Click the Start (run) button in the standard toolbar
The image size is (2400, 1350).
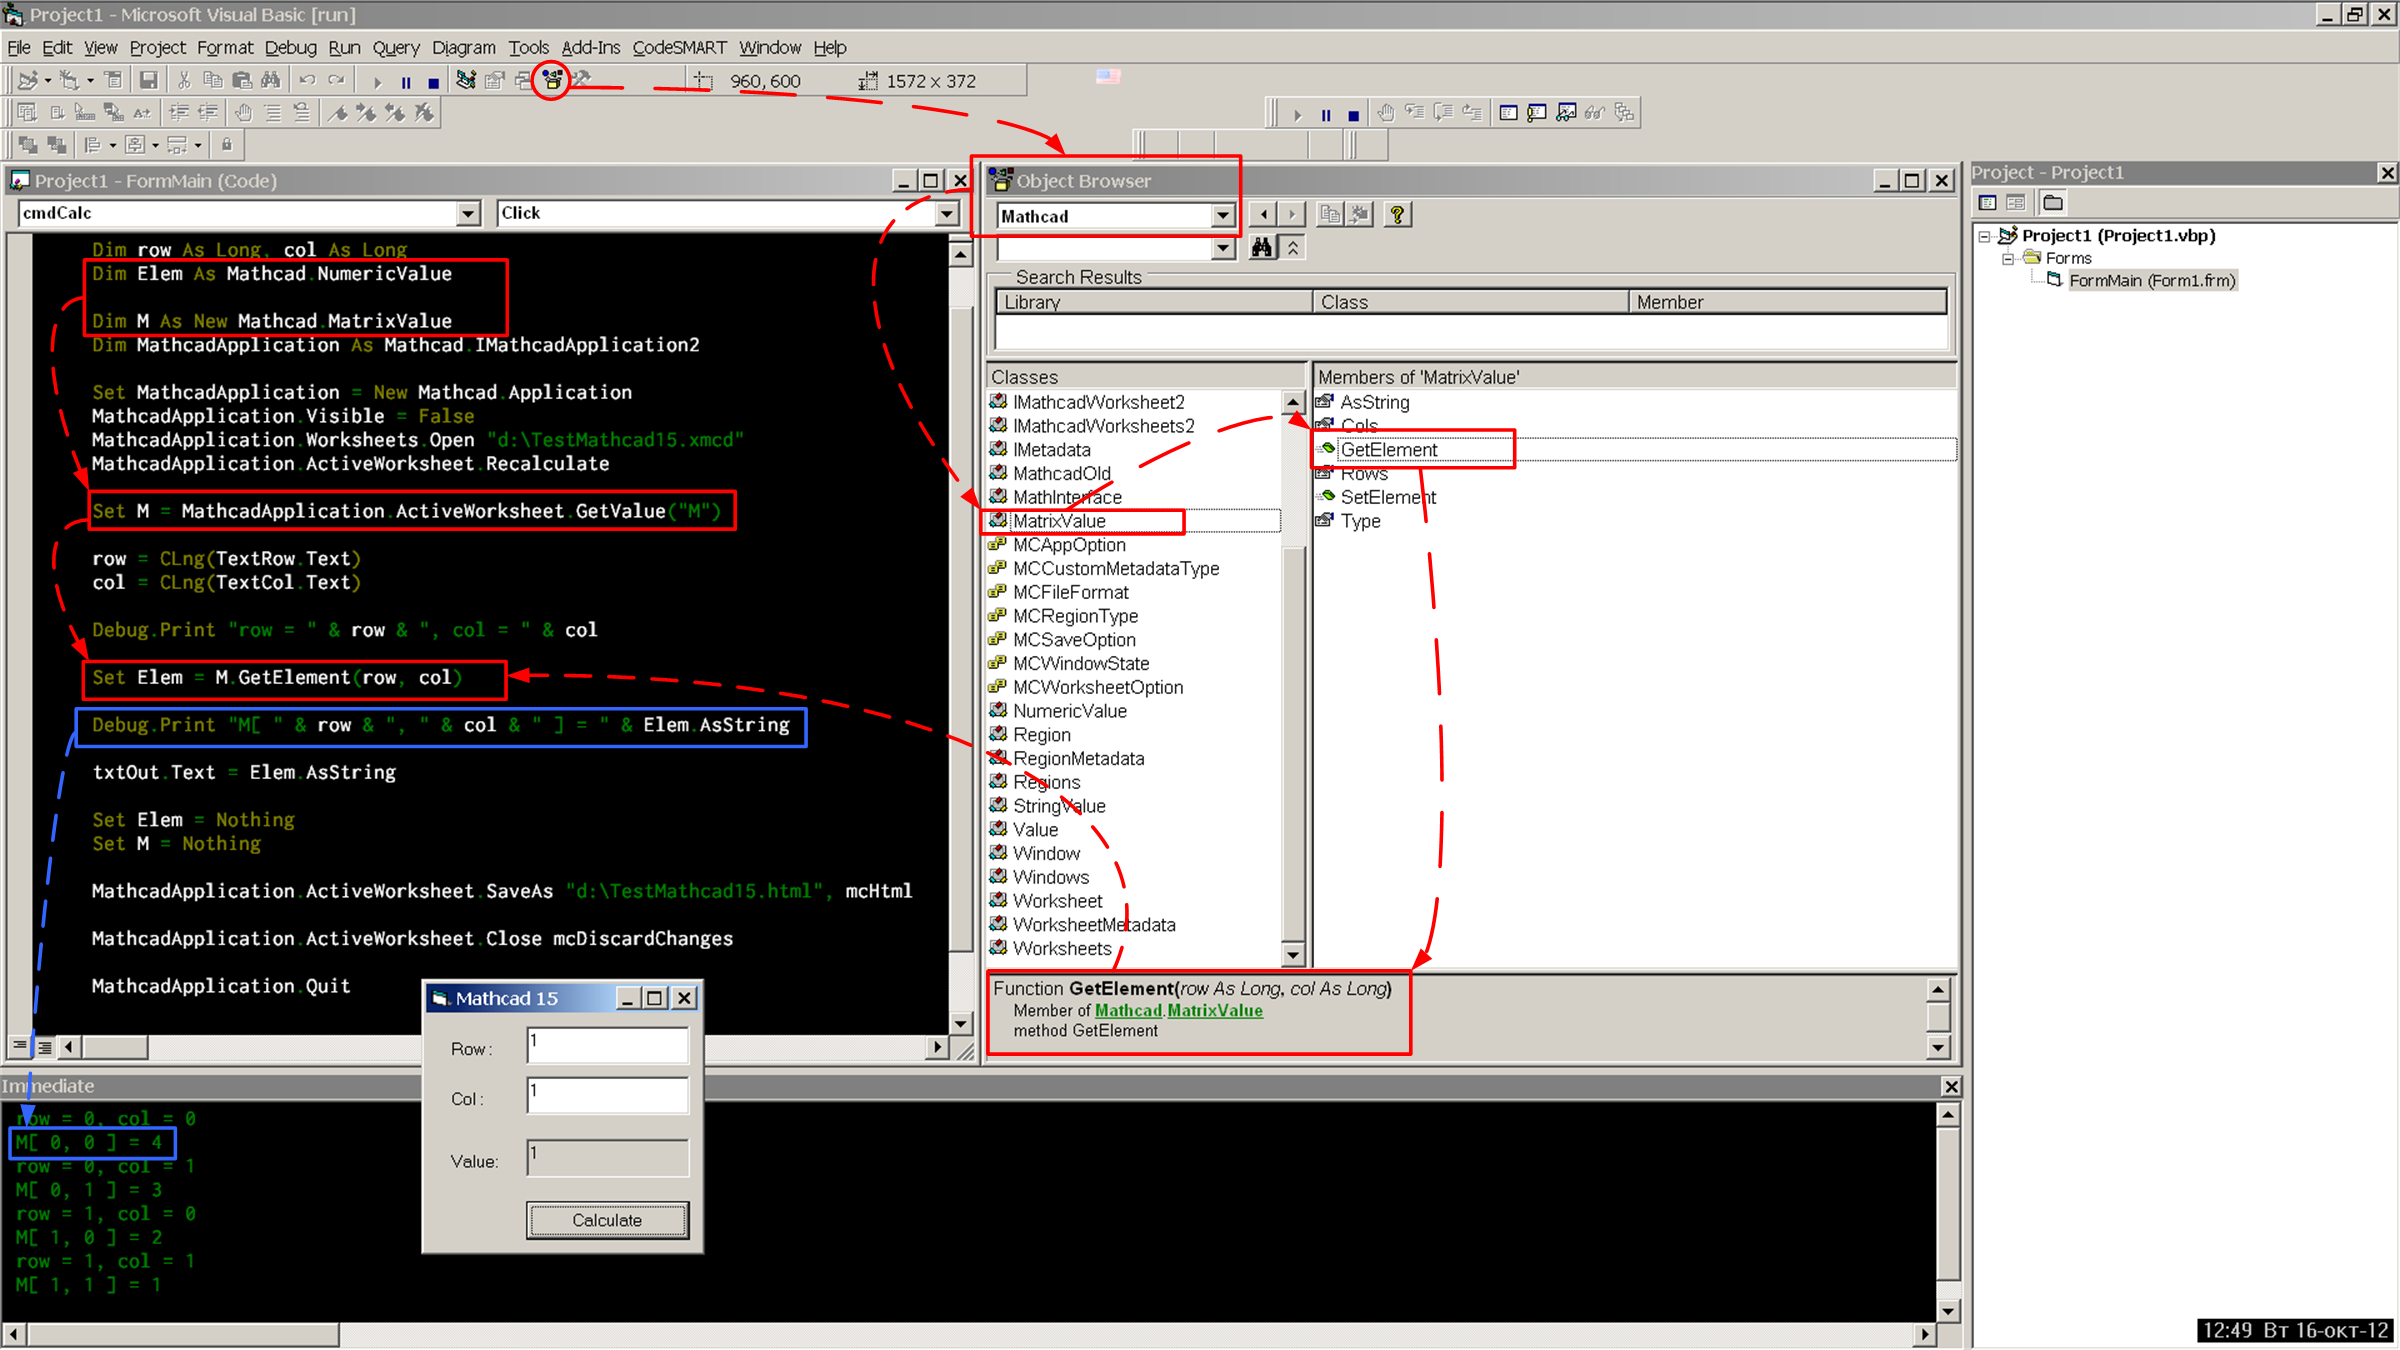377,82
